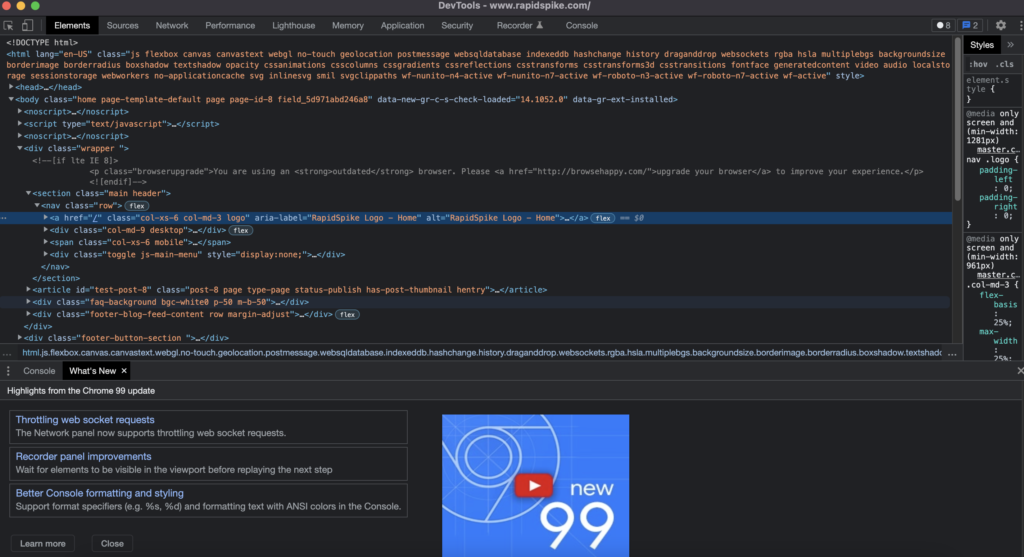Image resolution: width=1024 pixels, height=557 pixels.
Task: Expand the script text/javascript node
Action: click(x=20, y=123)
